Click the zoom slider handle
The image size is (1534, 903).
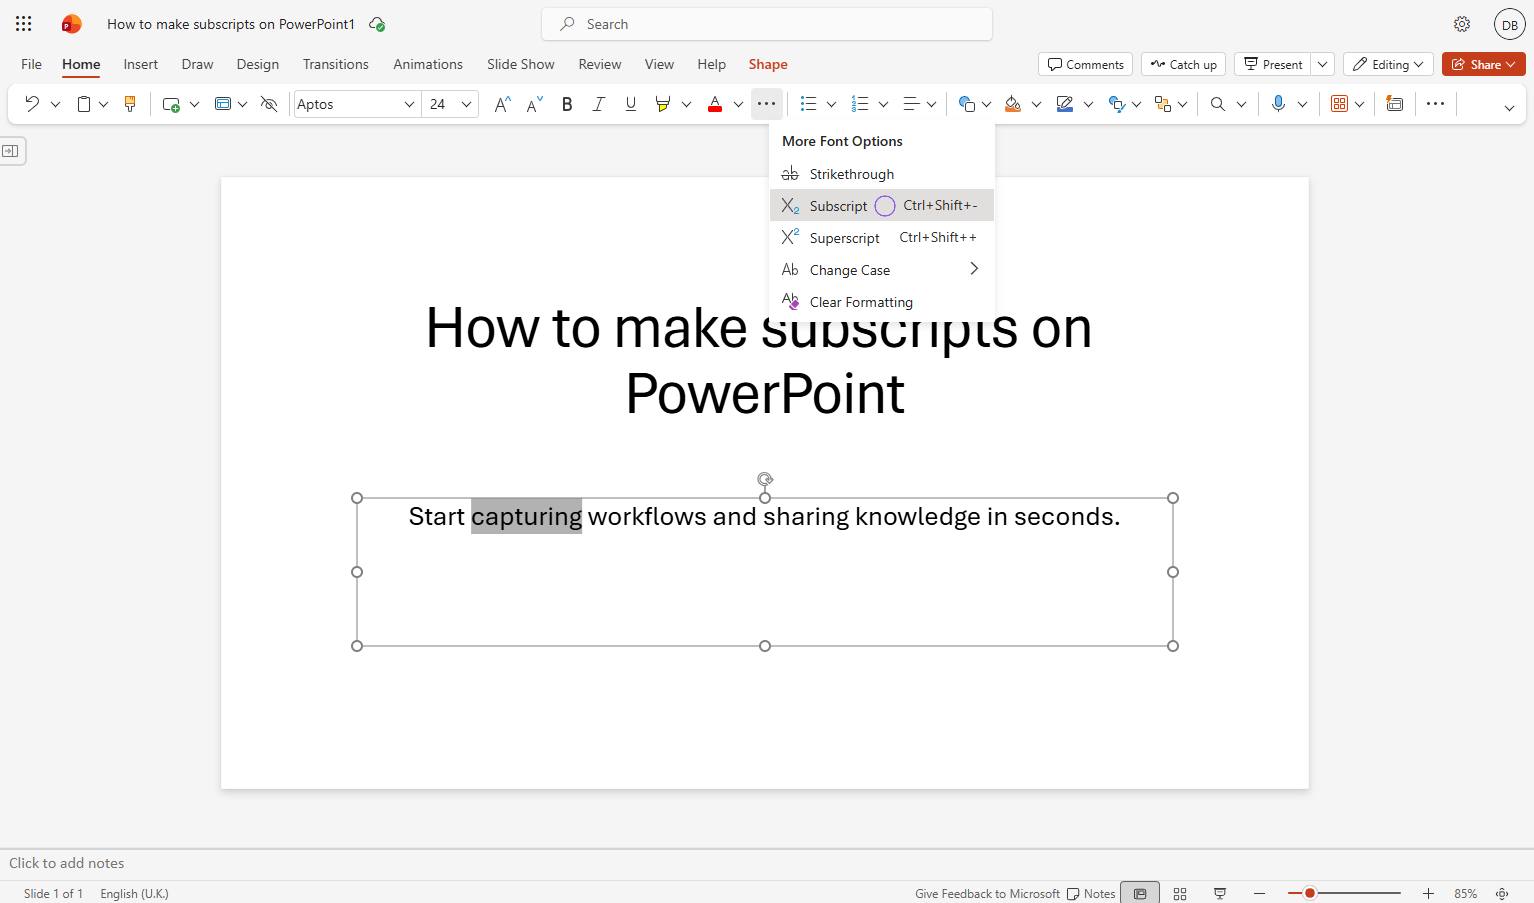[1309, 893]
